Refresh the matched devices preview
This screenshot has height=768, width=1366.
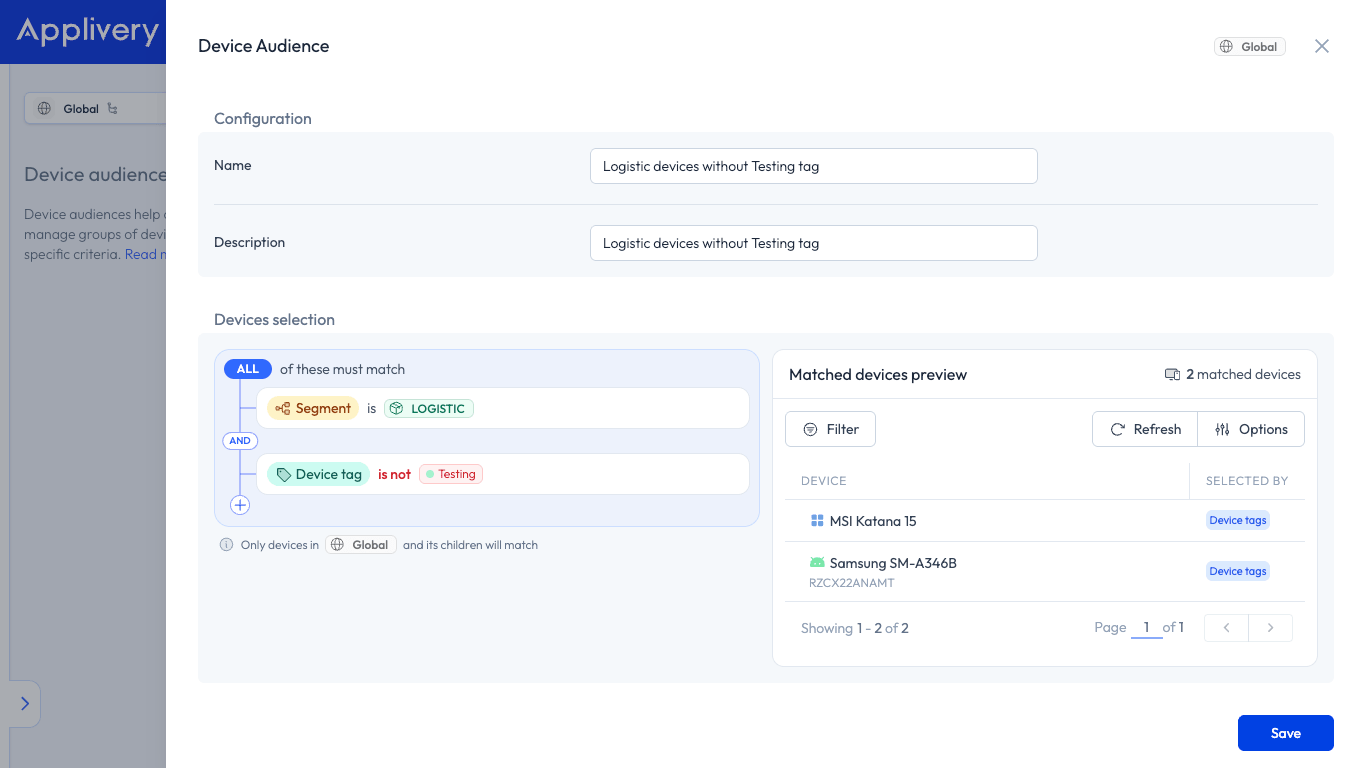click(x=1145, y=429)
